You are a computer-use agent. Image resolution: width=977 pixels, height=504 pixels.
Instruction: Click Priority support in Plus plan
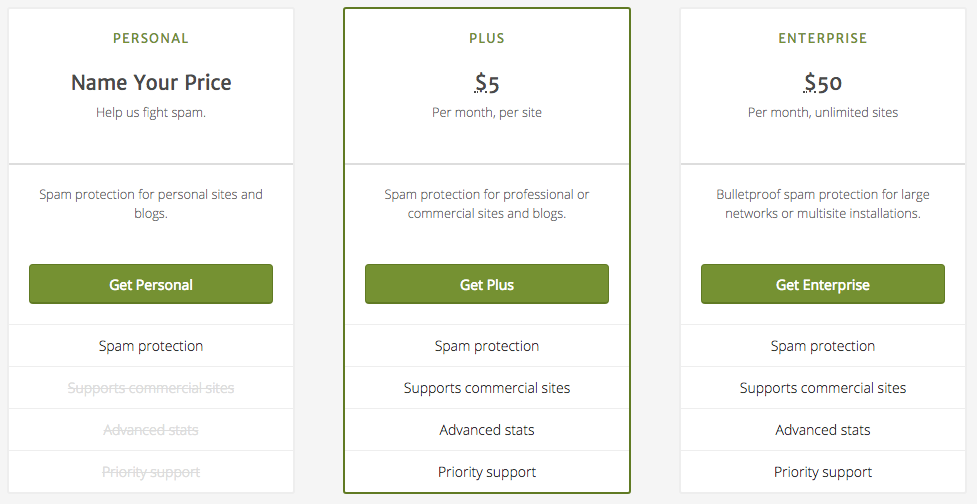pos(487,472)
